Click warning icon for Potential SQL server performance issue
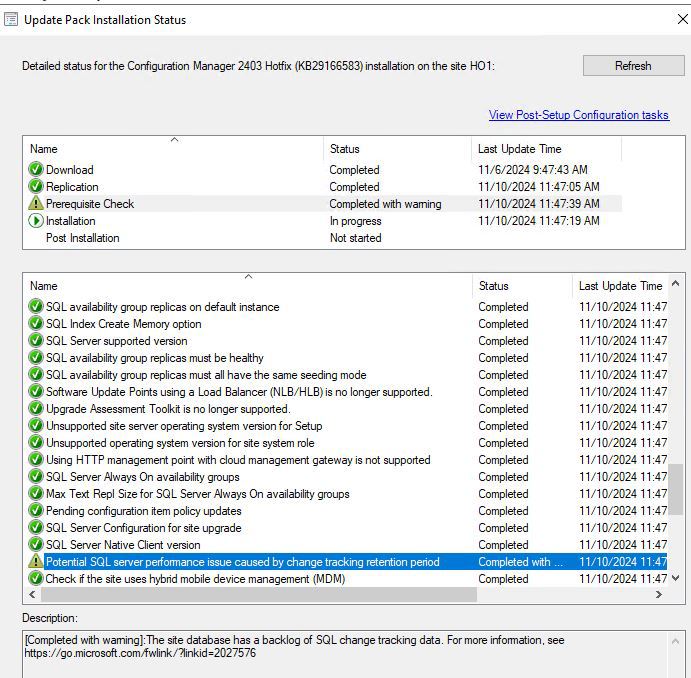This screenshot has width=691, height=678. pyautogui.click(x=36, y=561)
